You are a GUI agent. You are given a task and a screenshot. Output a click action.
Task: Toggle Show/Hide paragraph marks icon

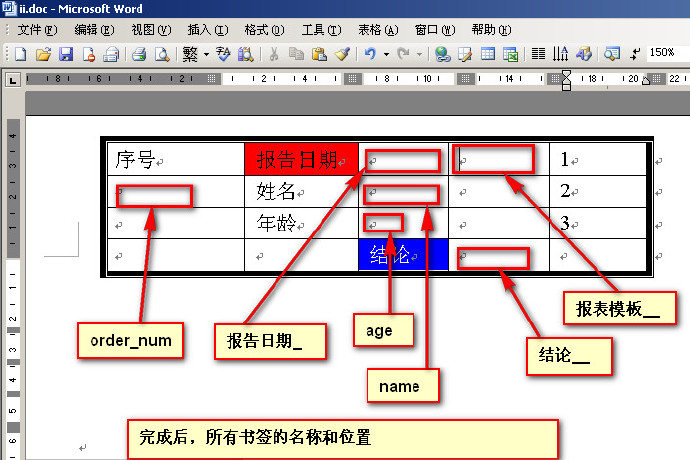click(635, 54)
